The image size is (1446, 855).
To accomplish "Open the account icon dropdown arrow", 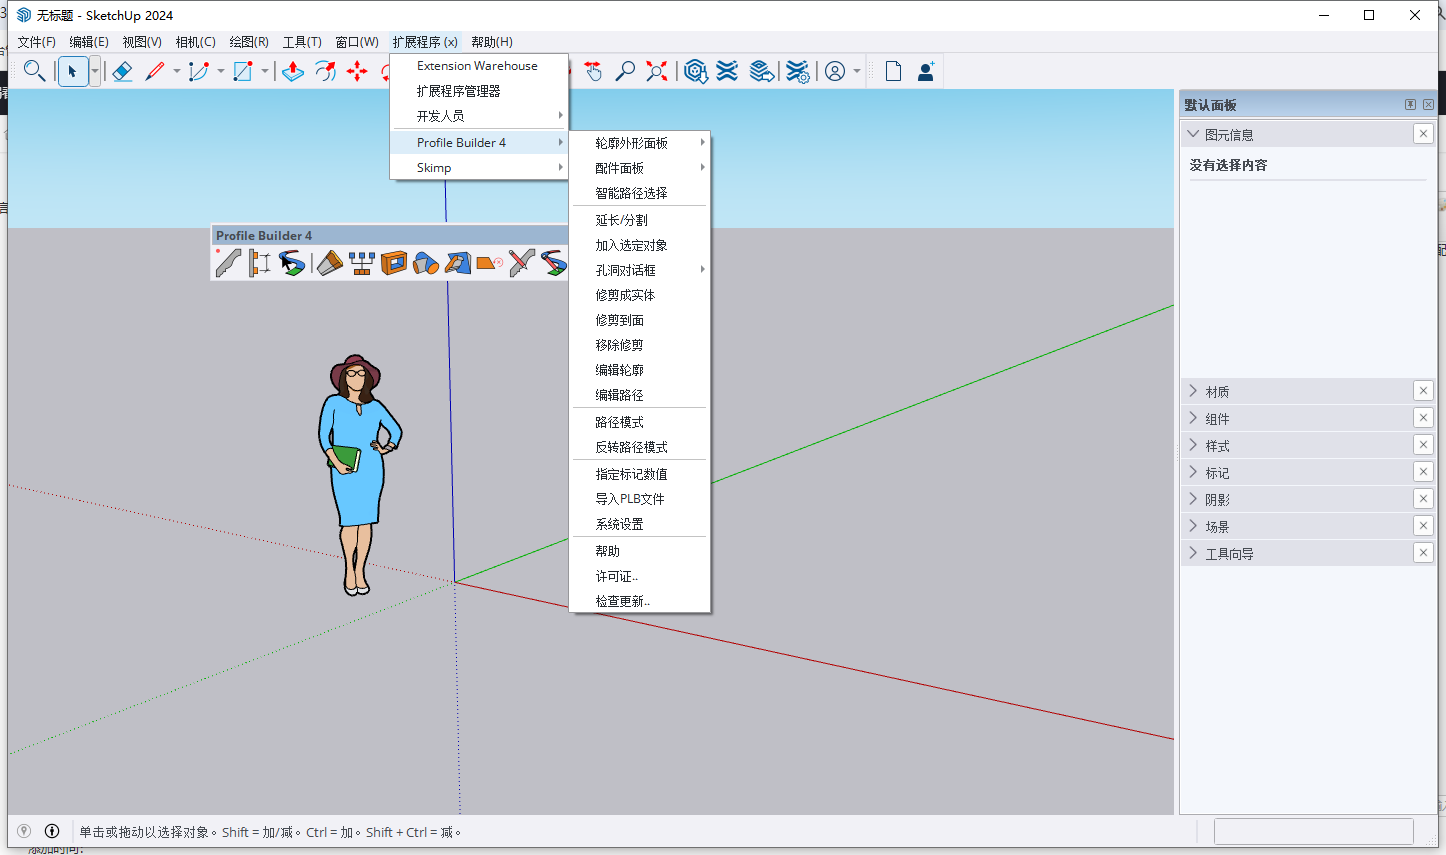I will pos(857,71).
